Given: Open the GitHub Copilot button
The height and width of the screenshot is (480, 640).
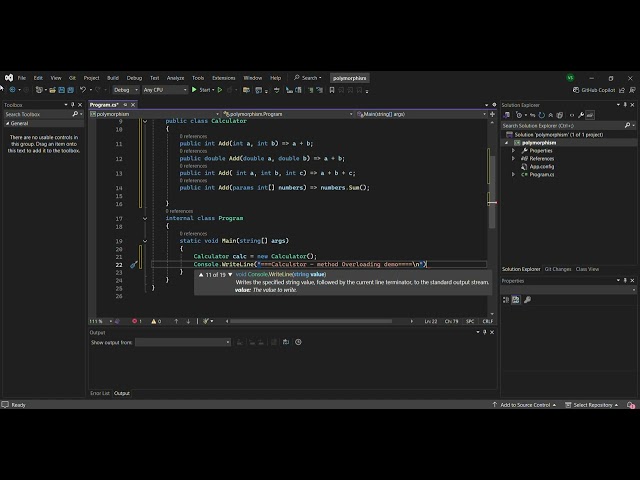Looking at the screenshot, I should pos(594,90).
